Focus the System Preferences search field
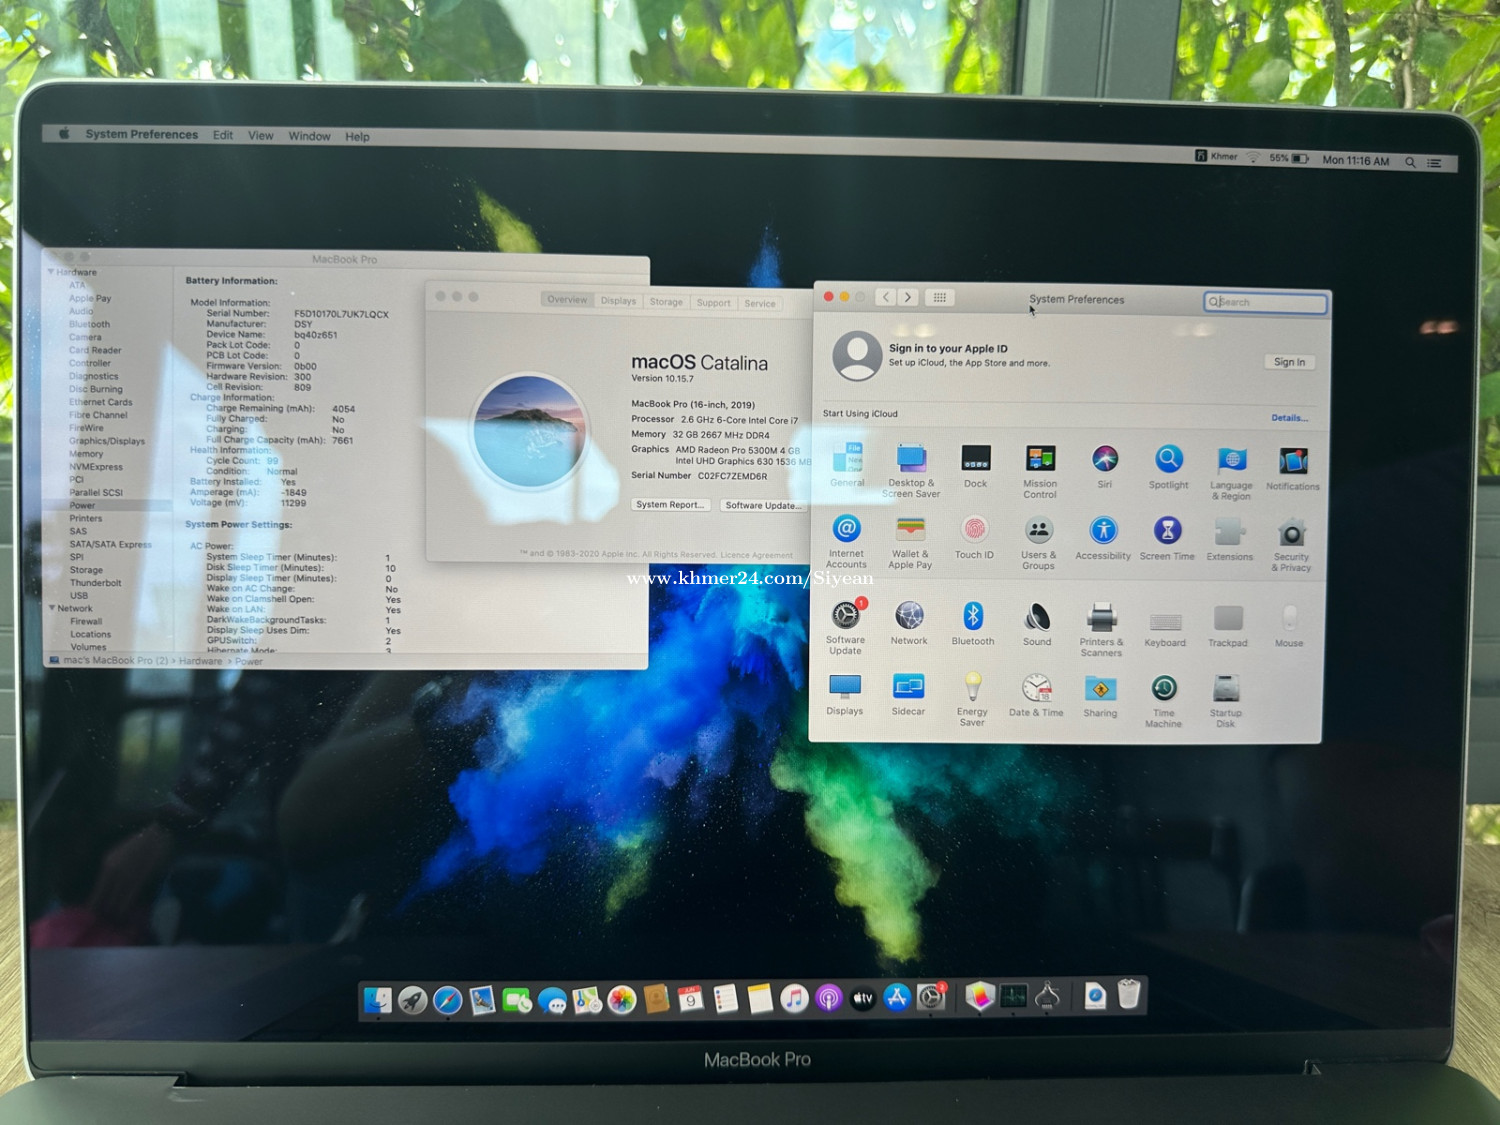This screenshot has height=1125, width=1500. (x=1265, y=302)
